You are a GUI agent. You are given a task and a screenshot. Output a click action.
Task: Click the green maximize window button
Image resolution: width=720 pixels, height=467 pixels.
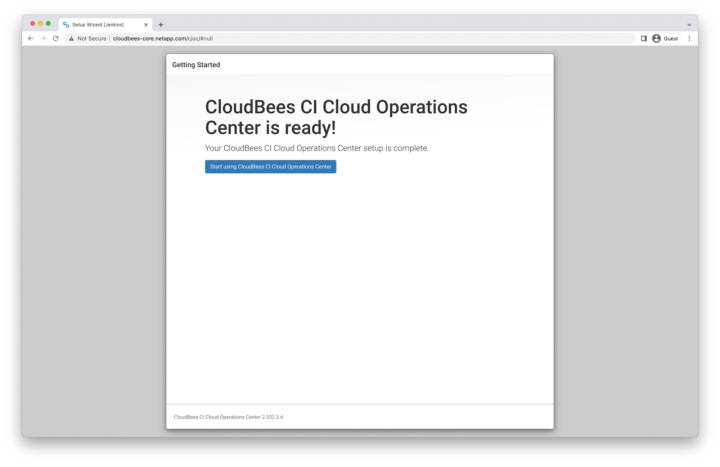click(x=48, y=23)
